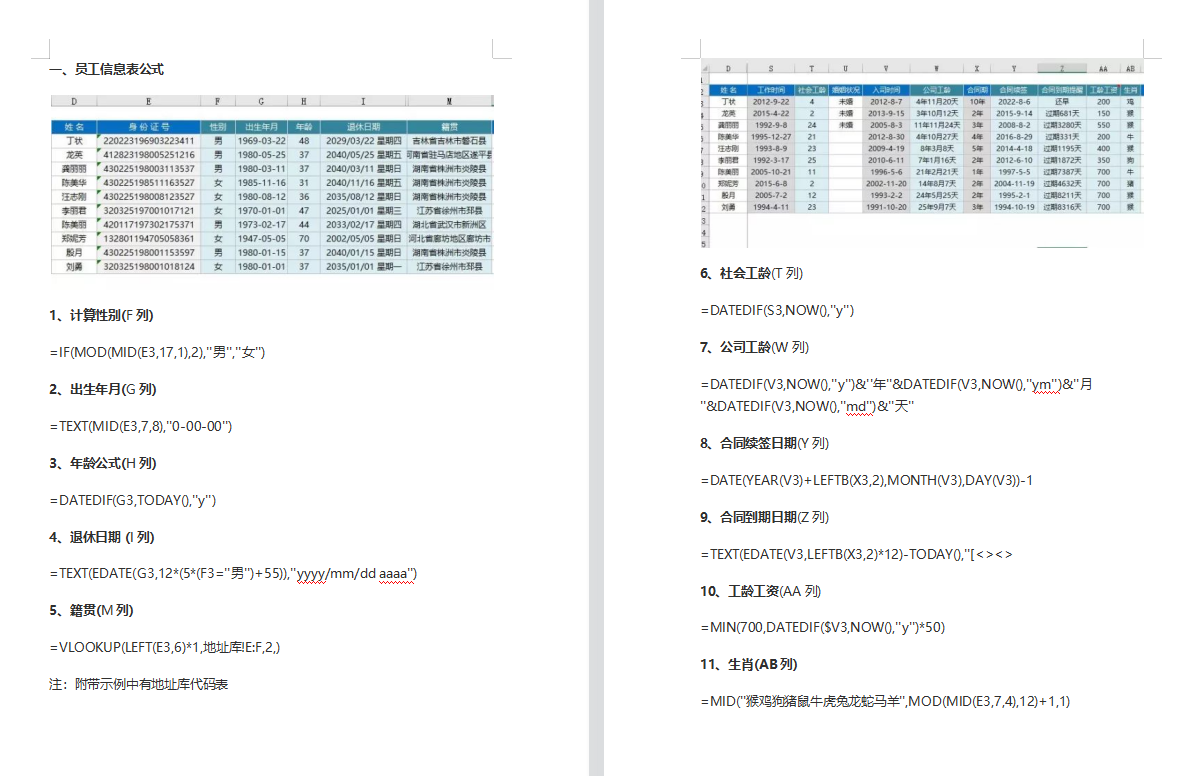This screenshot has width=1190, height=776.
Task: Click heading 8、合同续签日期(Y 列)
Action: pos(764,443)
